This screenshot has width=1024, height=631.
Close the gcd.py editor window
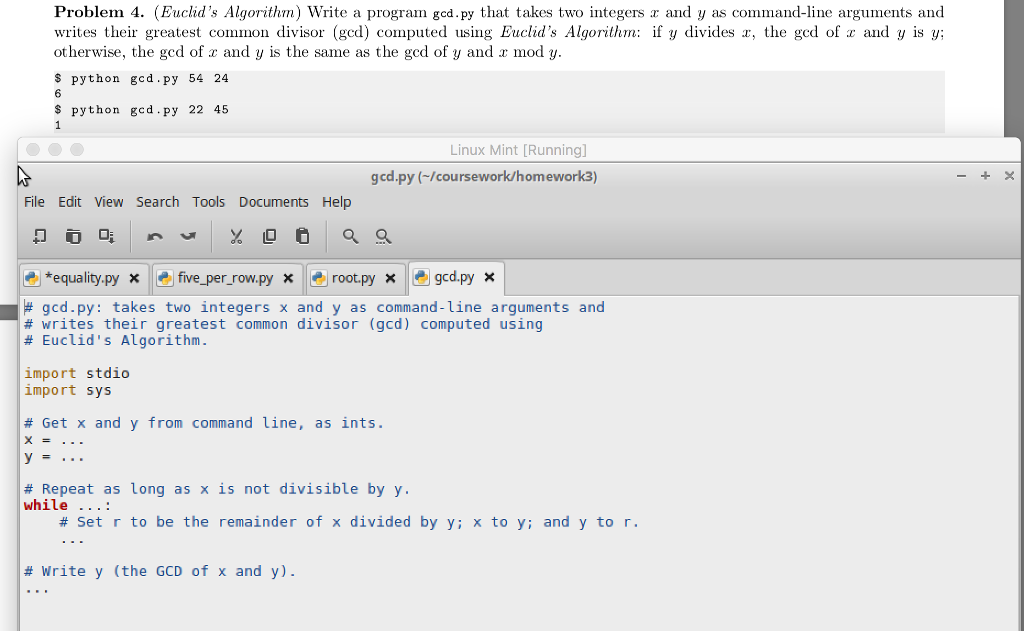click(1009, 176)
